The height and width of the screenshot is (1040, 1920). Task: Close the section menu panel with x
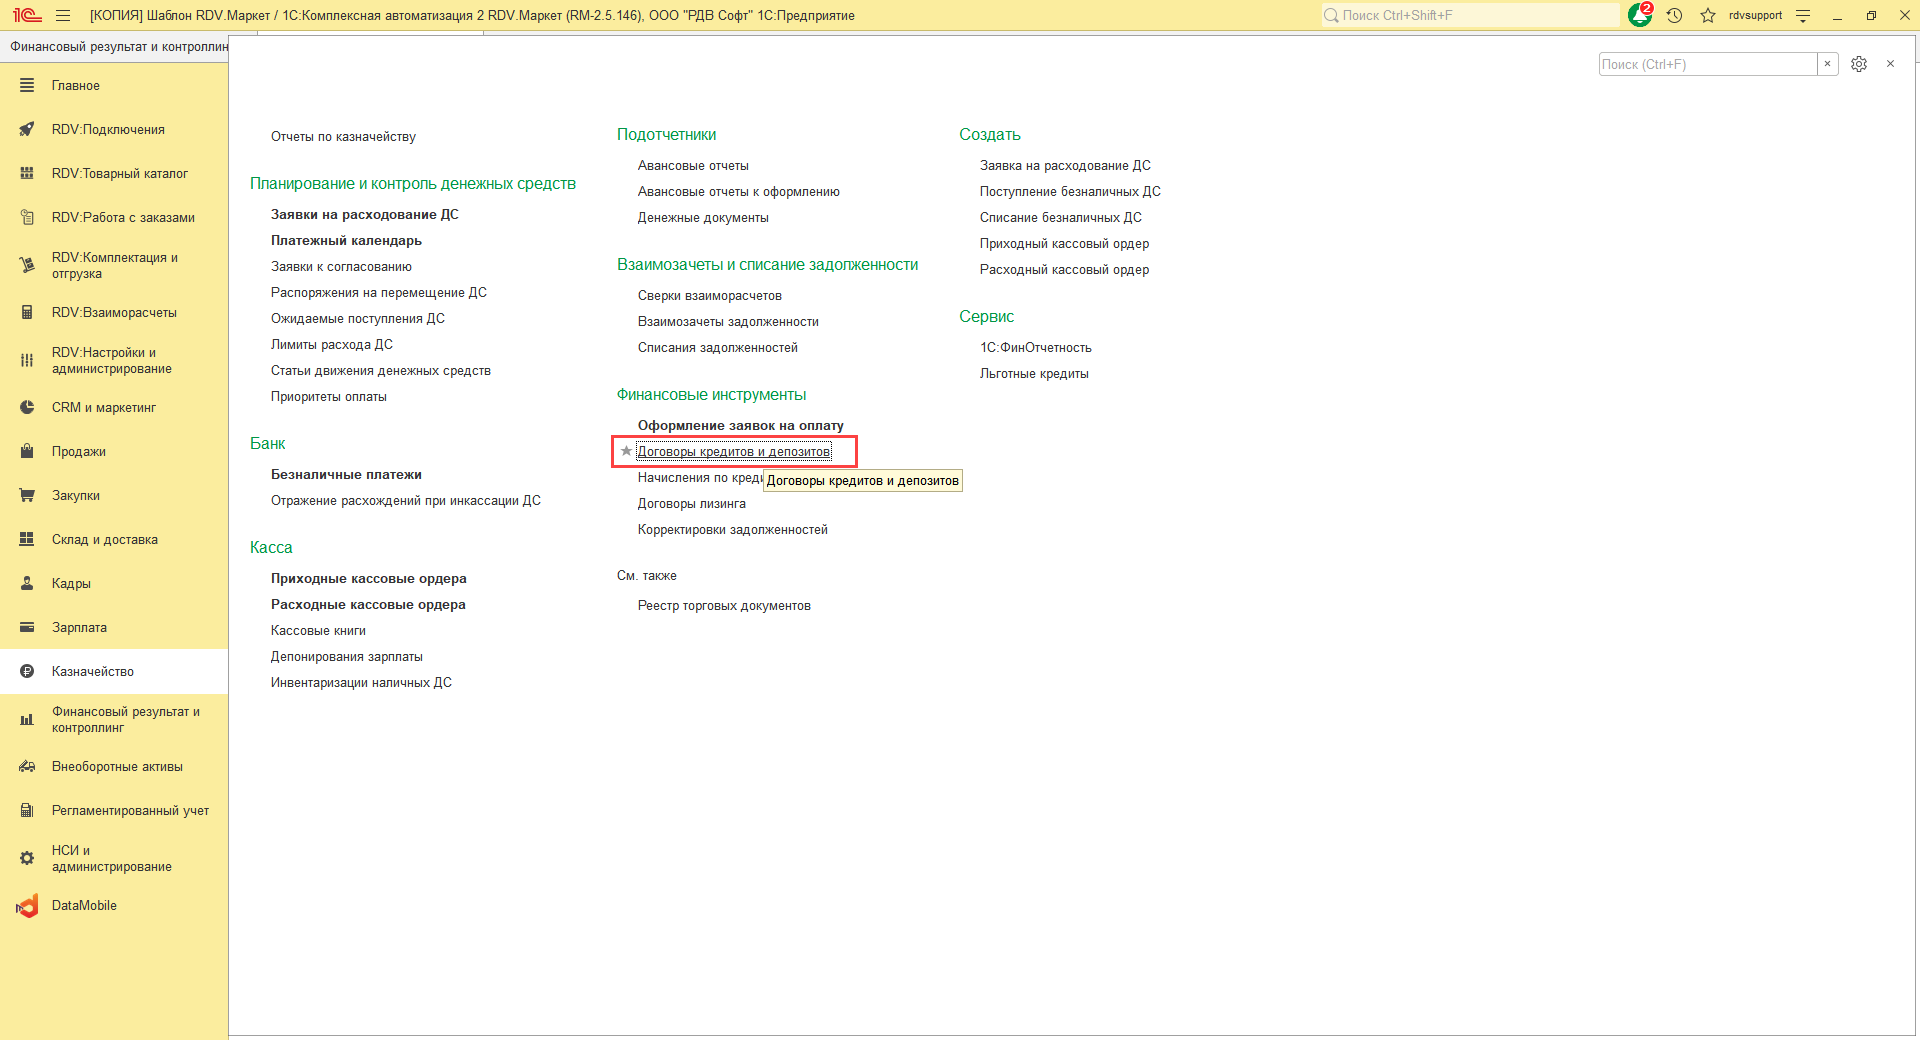click(1890, 64)
